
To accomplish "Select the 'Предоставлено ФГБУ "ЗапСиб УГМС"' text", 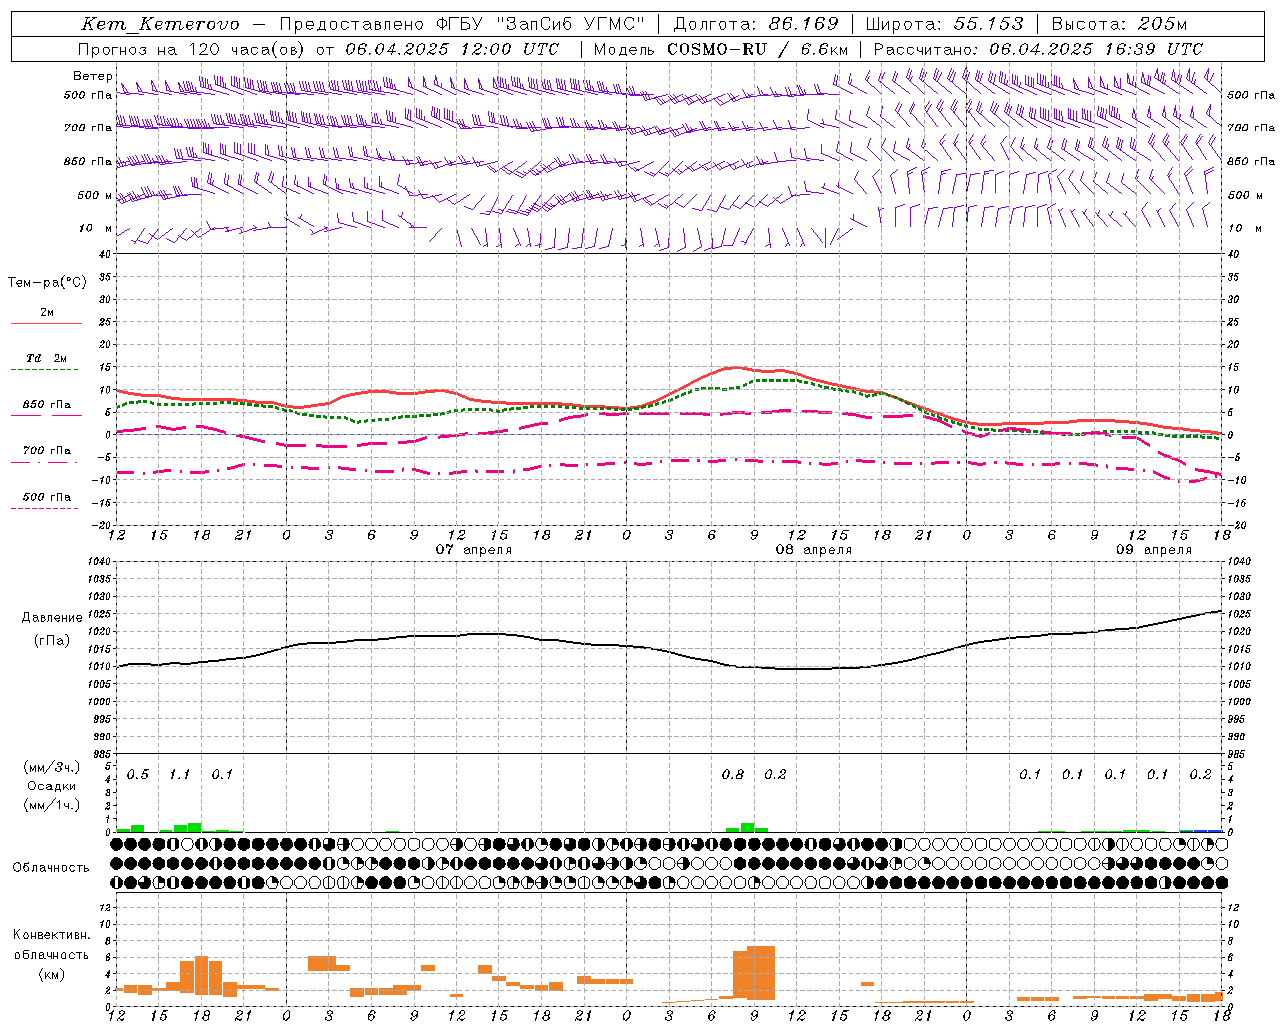I will coord(462,24).
